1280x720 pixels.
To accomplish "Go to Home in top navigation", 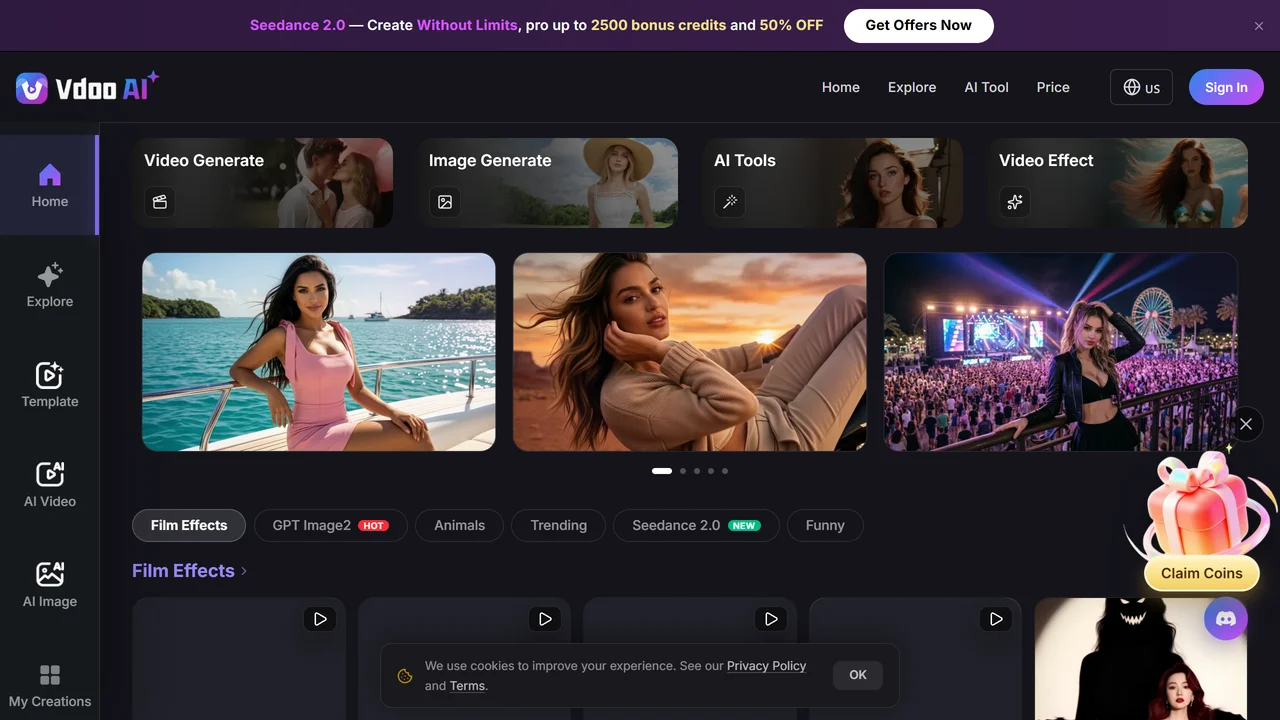I will 841,87.
